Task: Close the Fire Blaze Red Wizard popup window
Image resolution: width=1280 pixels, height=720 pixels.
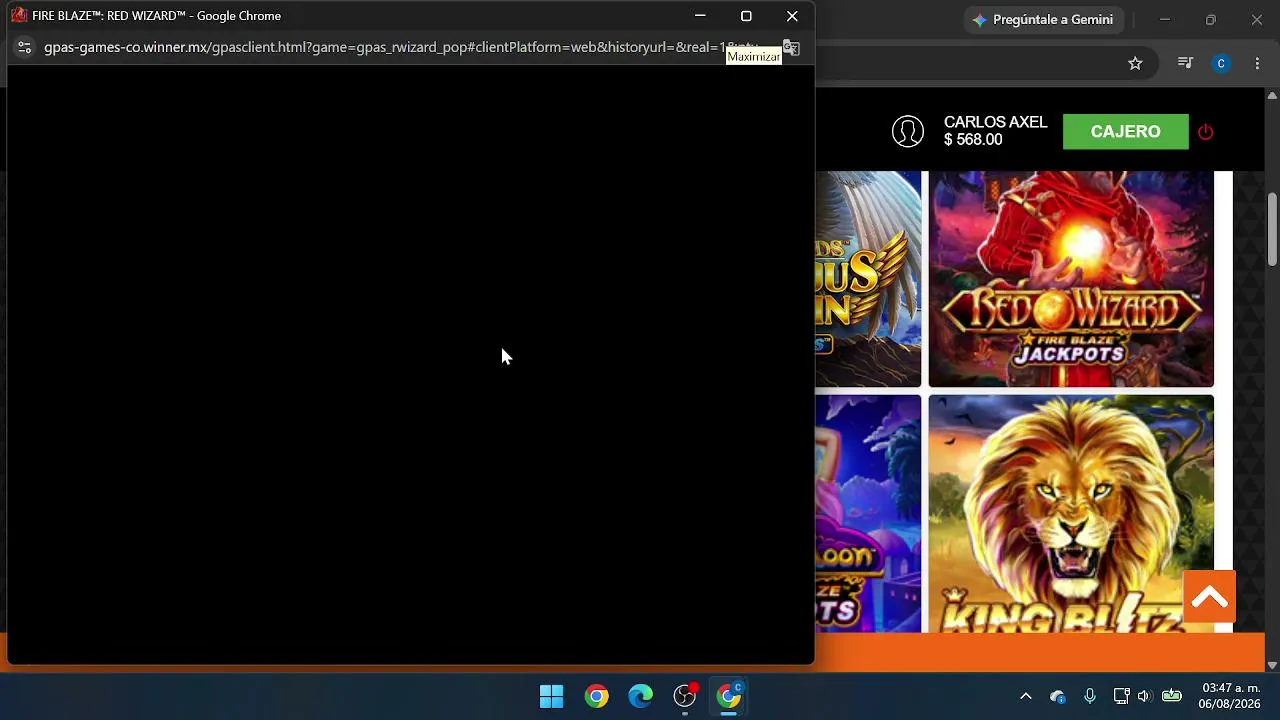Action: point(792,16)
